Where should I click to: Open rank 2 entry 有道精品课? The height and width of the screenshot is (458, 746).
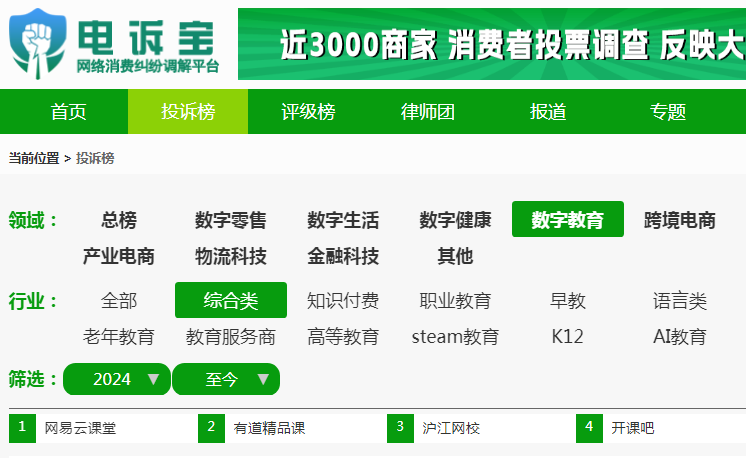click(269, 428)
